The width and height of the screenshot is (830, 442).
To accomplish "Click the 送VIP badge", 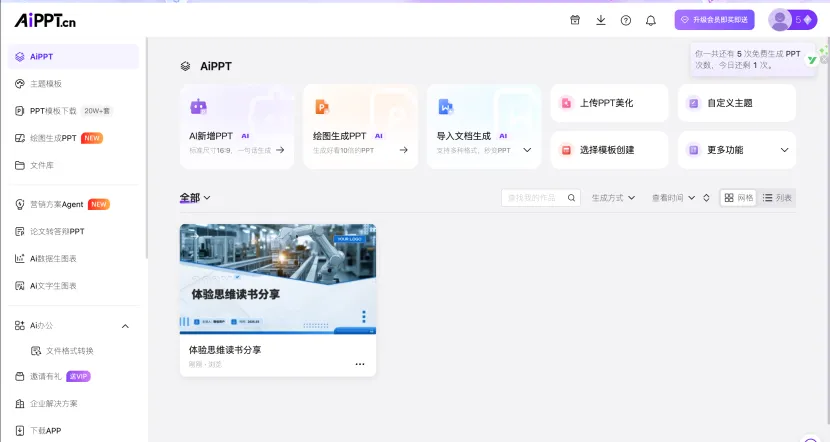I will pos(78,376).
